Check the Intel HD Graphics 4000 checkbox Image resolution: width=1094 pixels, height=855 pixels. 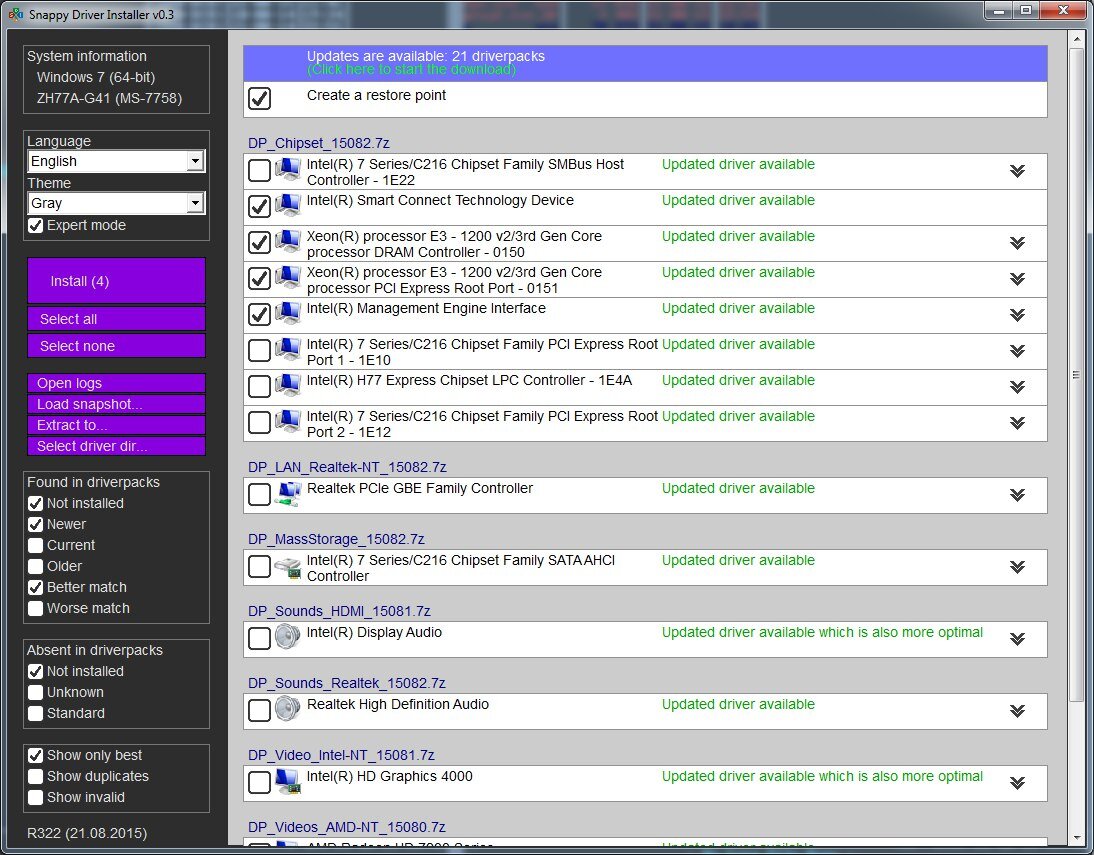click(260, 782)
